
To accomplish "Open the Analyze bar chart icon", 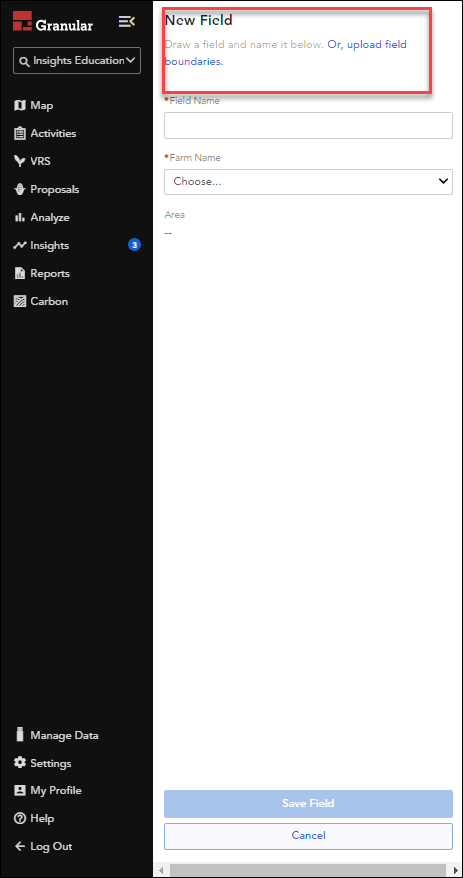I will click(20, 217).
